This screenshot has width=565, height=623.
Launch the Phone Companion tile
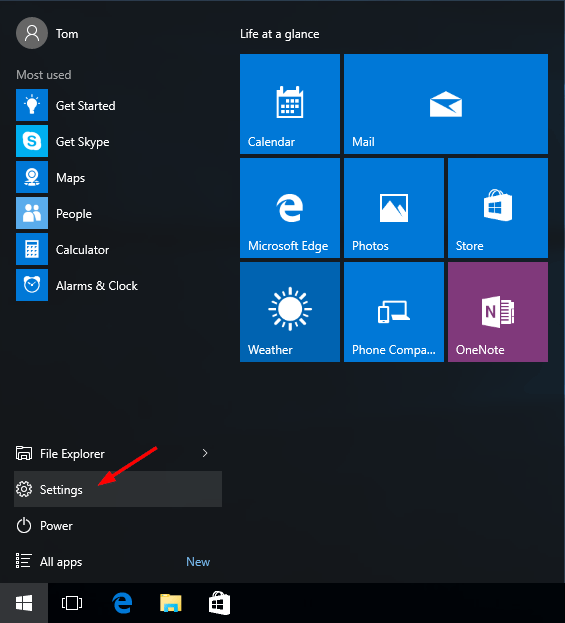click(x=394, y=312)
